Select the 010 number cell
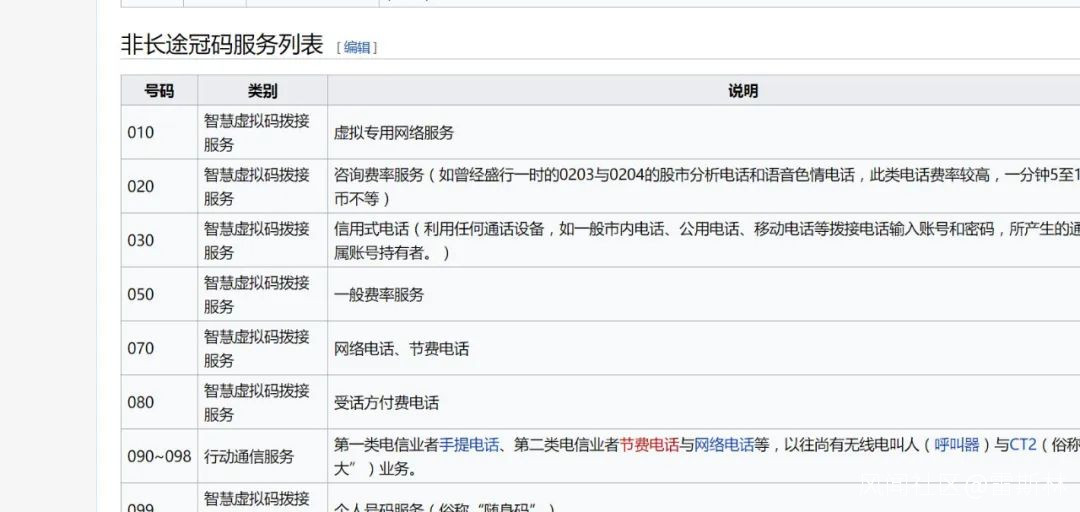This screenshot has width=1080, height=512. click(159, 132)
